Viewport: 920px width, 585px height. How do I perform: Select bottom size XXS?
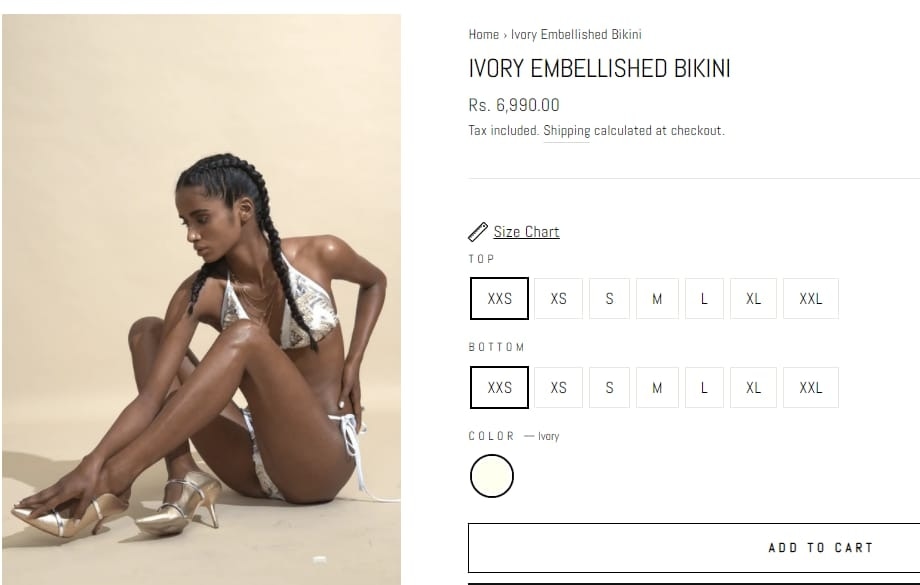coord(499,388)
